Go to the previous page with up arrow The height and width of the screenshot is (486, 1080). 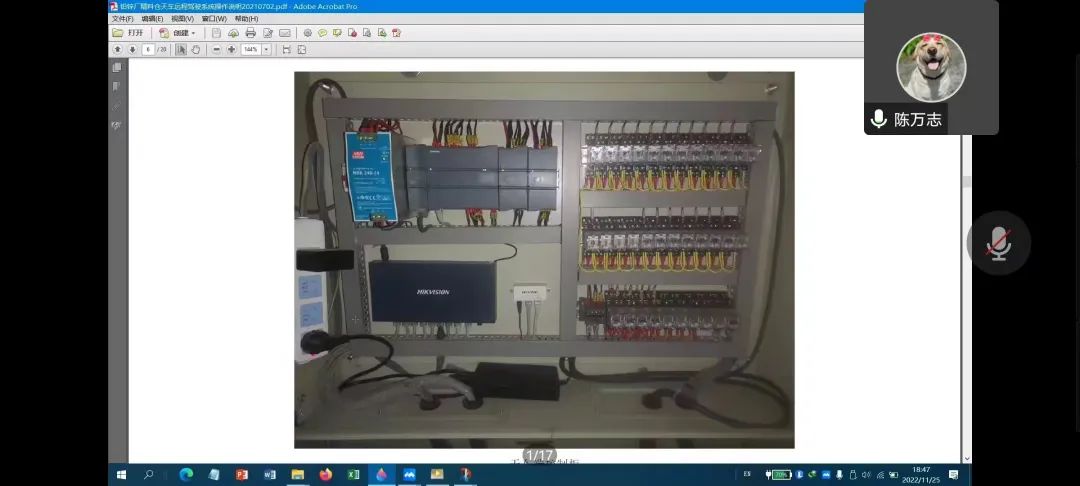[117, 49]
